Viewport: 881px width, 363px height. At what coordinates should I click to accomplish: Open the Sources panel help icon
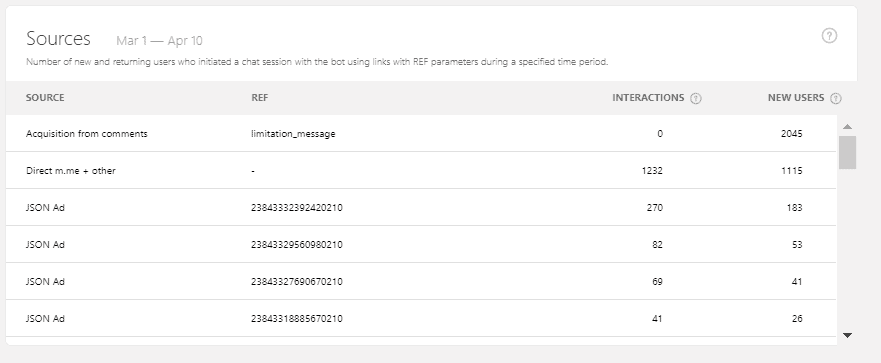[x=829, y=36]
